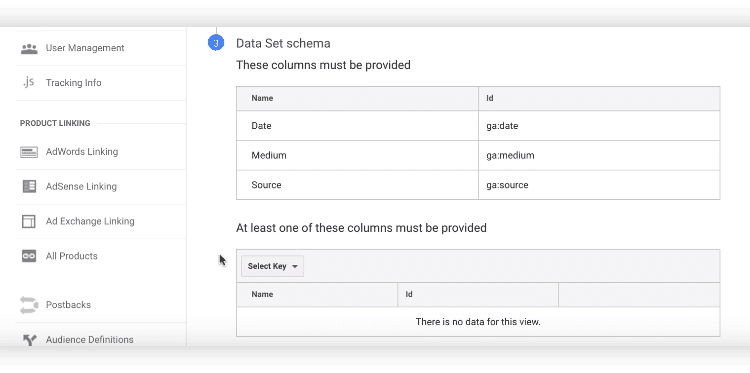This screenshot has width=750, height=373.
Task: Click the All Products link icon
Action: (x=29, y=256)
